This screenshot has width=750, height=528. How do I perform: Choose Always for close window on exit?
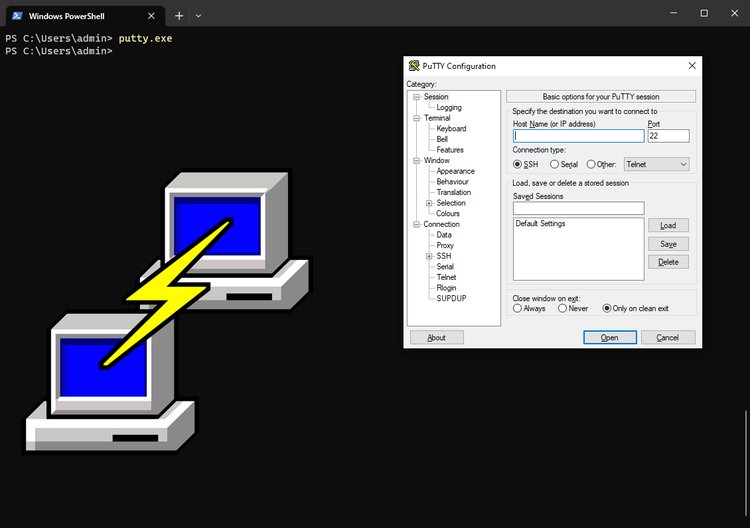point(517,308)
